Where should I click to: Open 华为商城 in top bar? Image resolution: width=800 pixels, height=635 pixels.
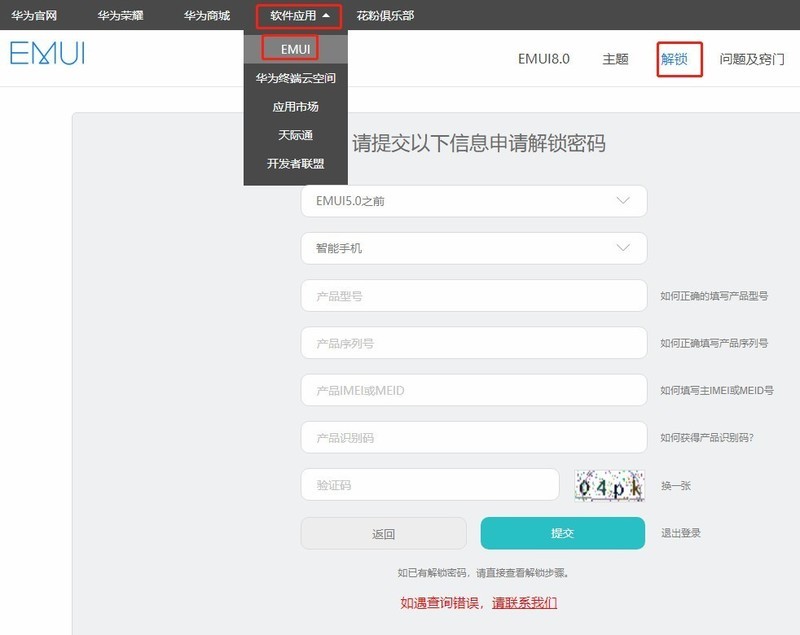[x=207, y=16]
